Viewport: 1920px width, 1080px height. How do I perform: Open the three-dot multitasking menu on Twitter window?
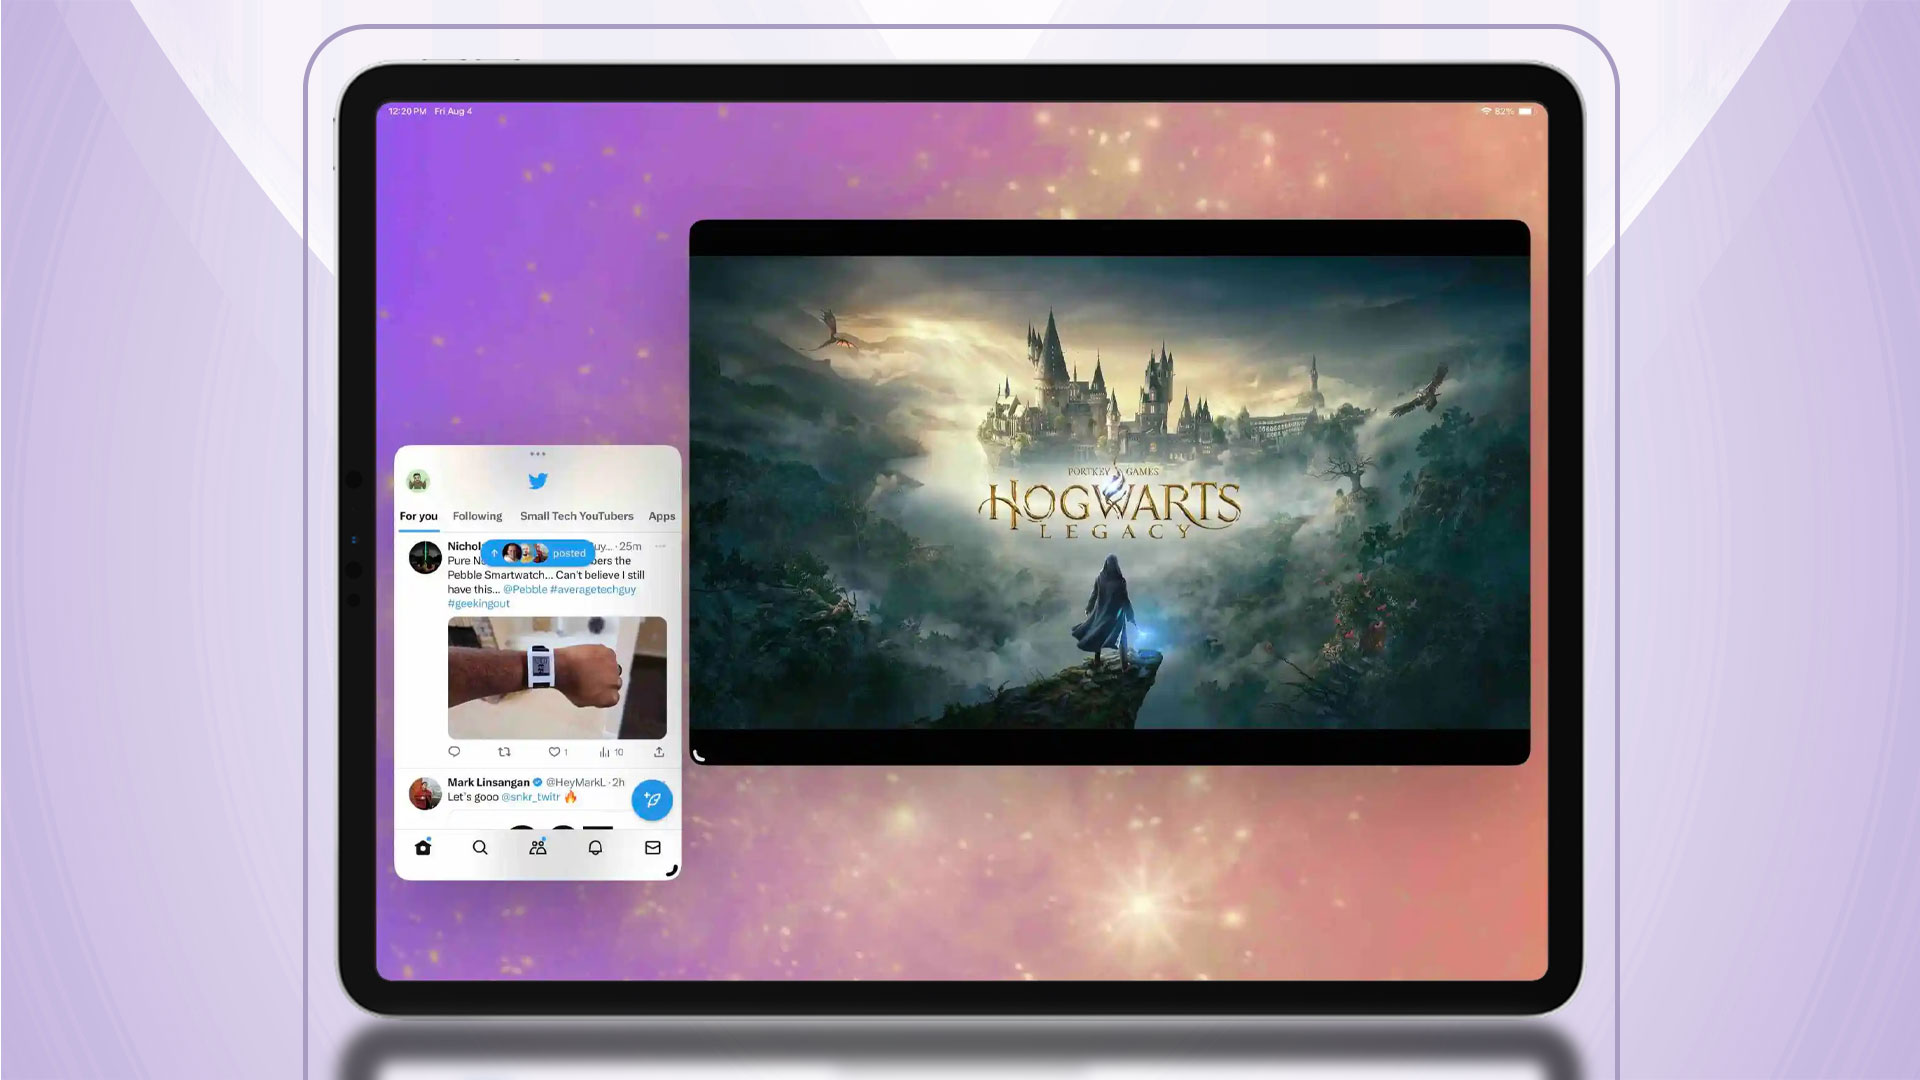tap(538, 454)
